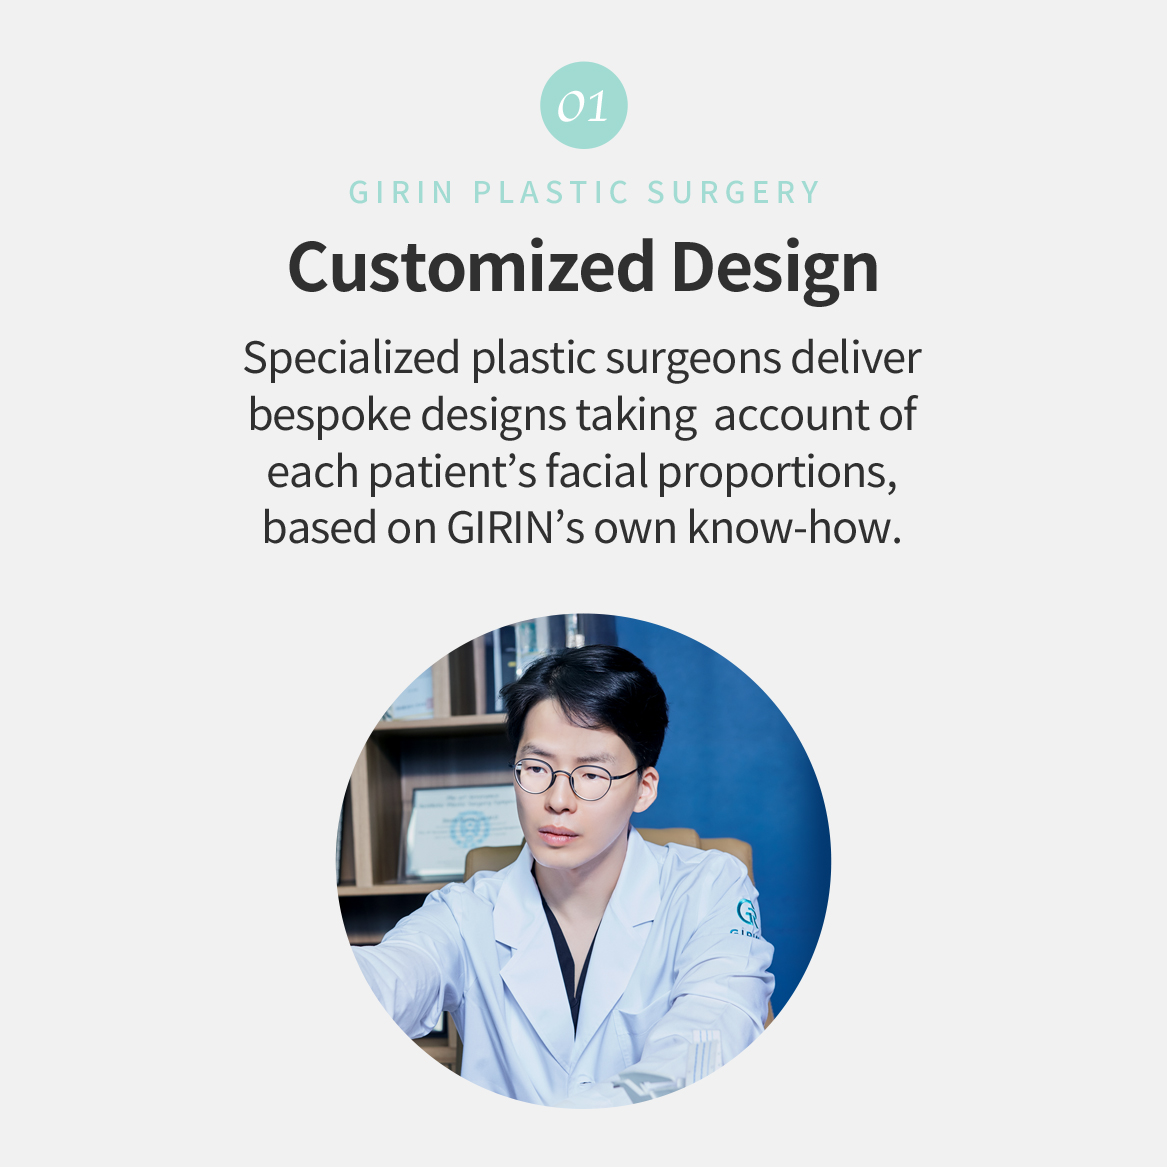Click the line beginning "bespoke designs taking"
1167x1167 pixels.
pyautogui.click(x=582, y=415)
